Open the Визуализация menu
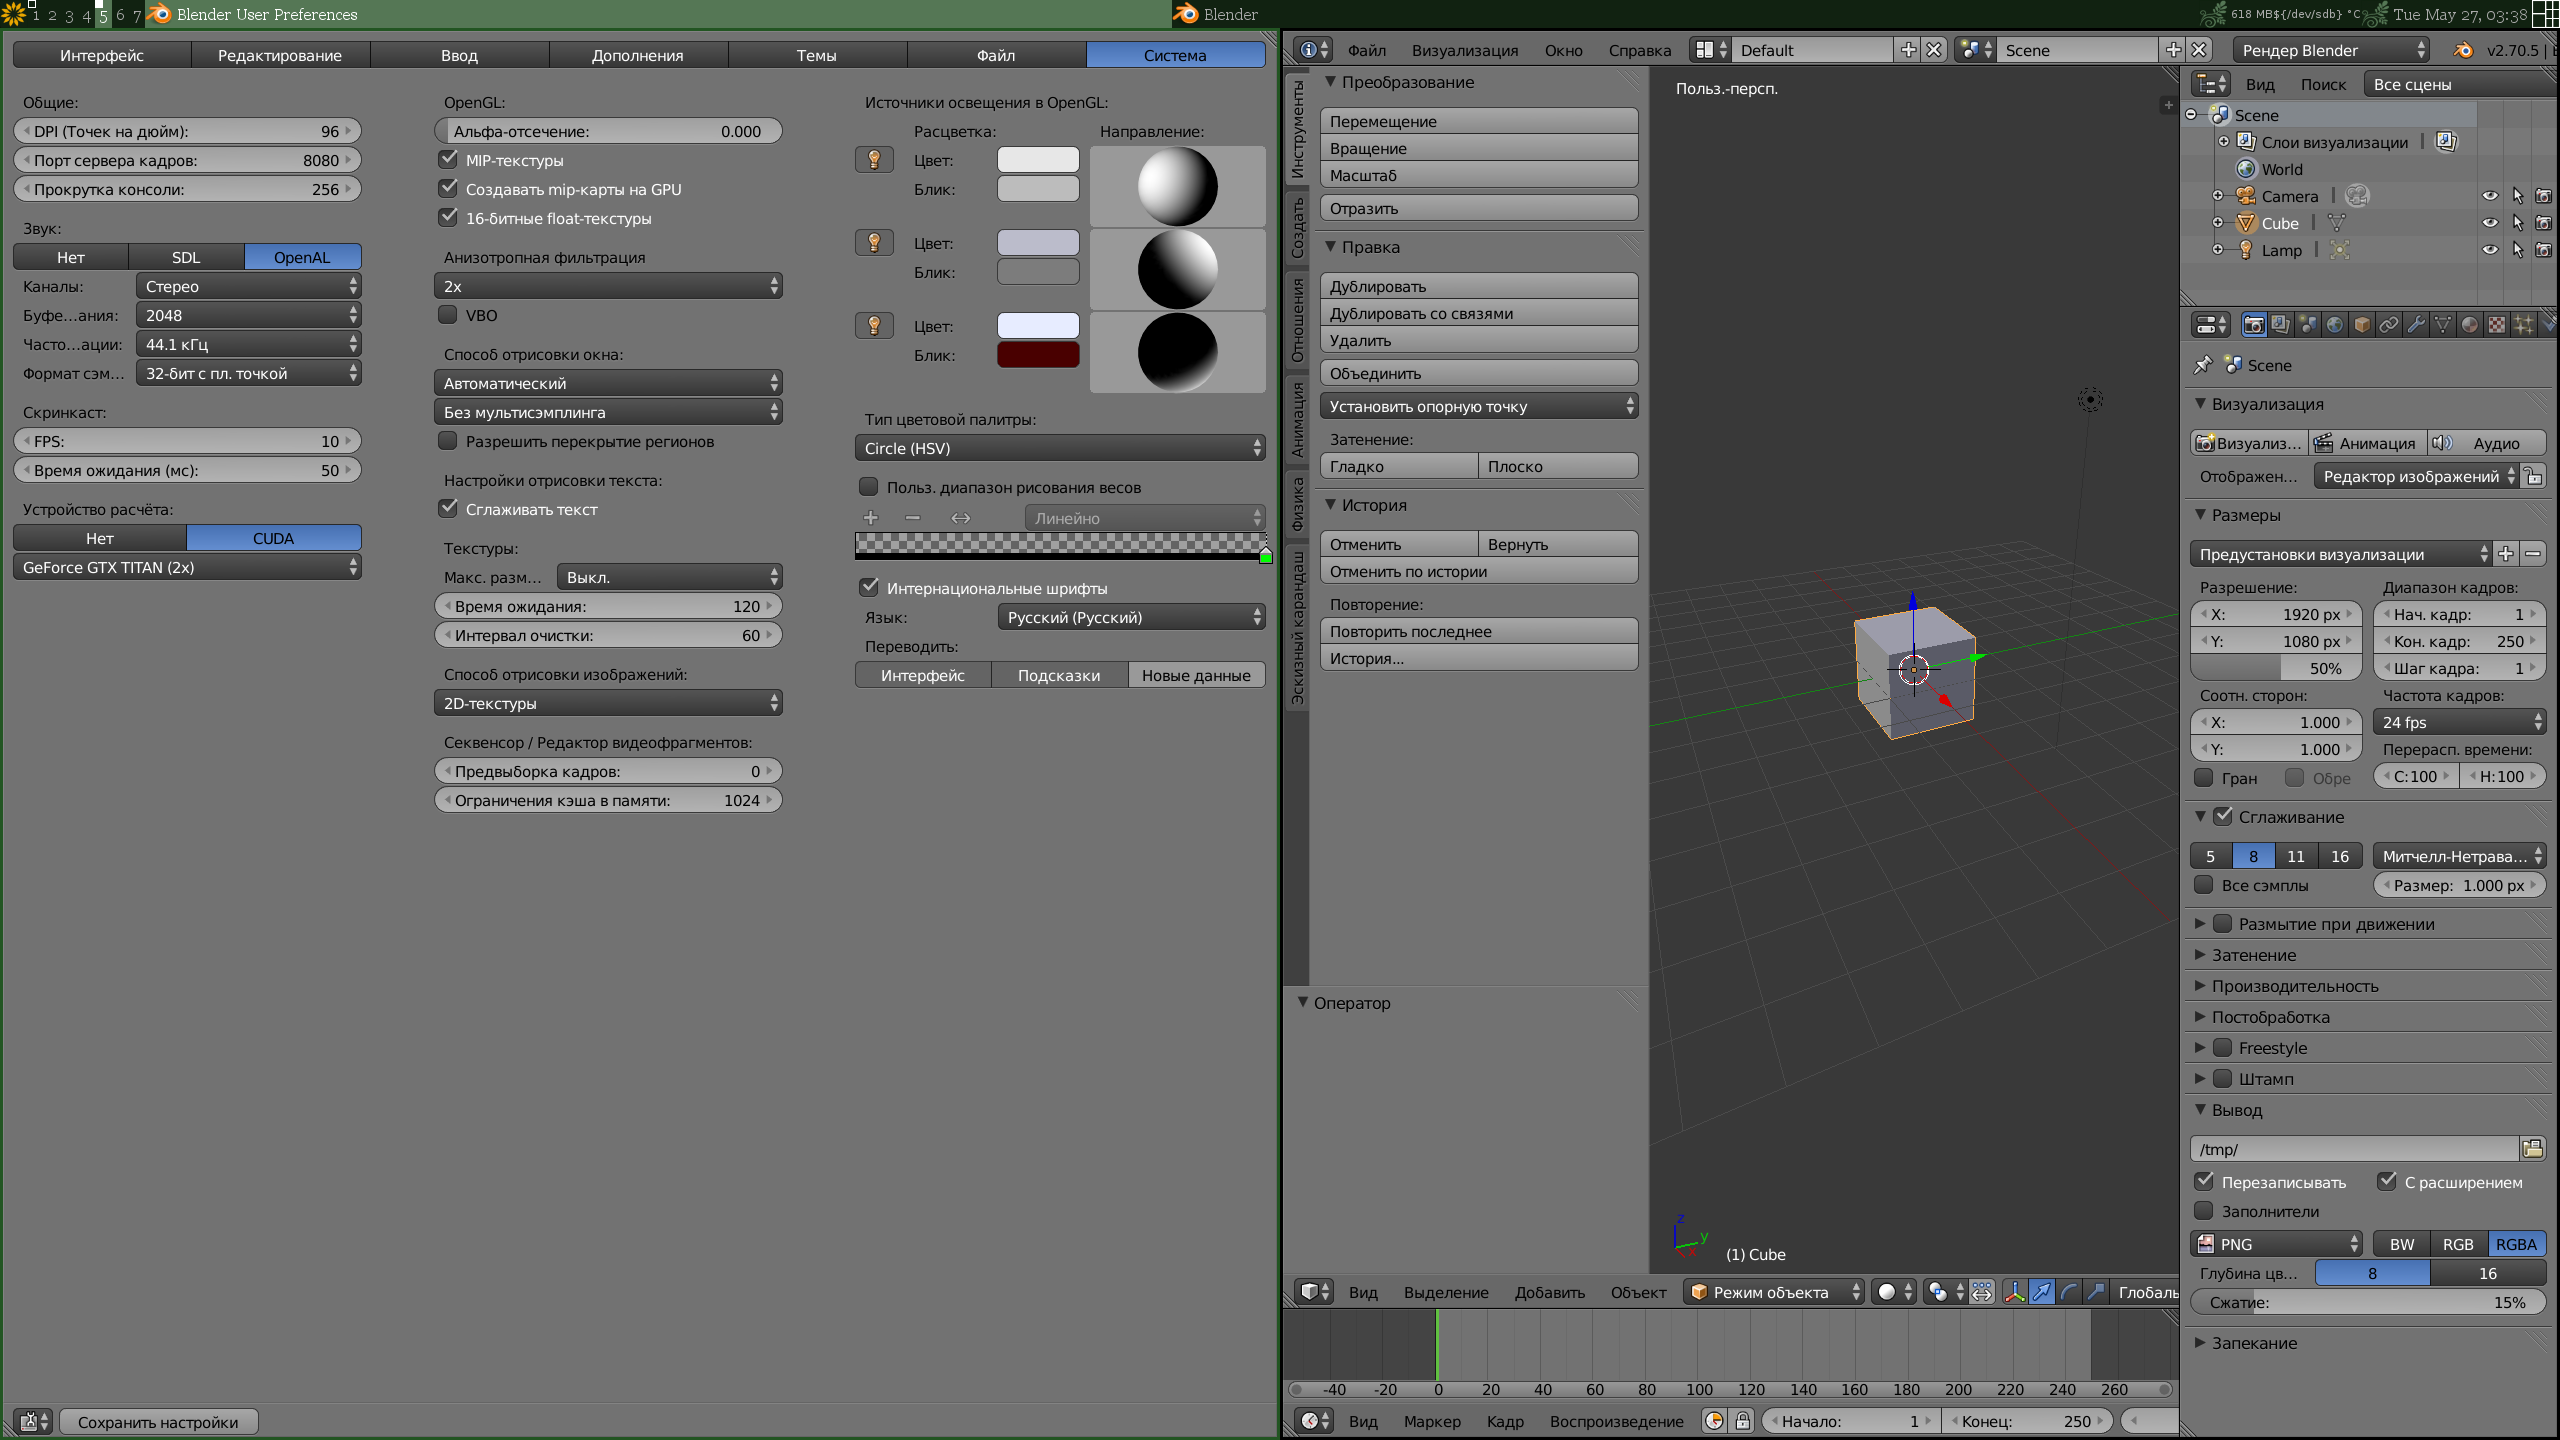Viewport: 2560px width, 1440px height. [1464, 50]
